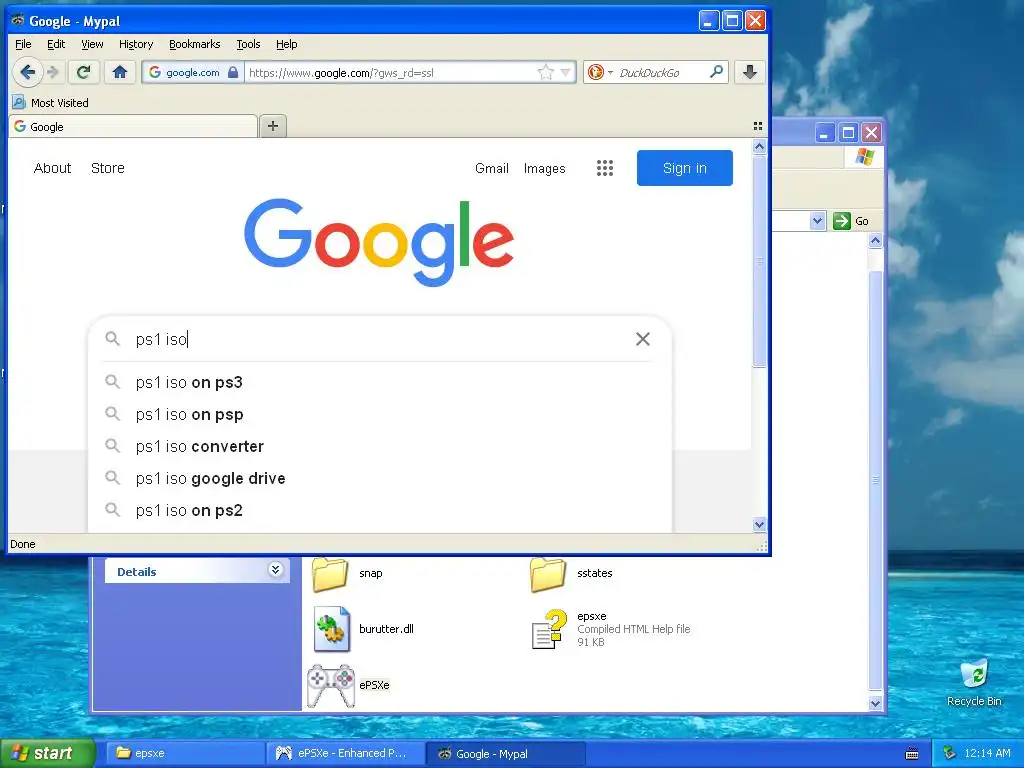The image size is (1024, 768).
Task: Switch to ePSXe - Enhanced P... taskbar button
Action: coord(346,754)
